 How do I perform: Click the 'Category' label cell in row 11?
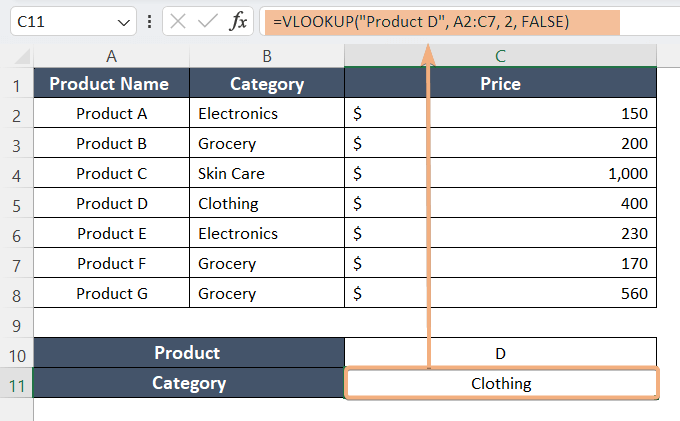[189, 383]
